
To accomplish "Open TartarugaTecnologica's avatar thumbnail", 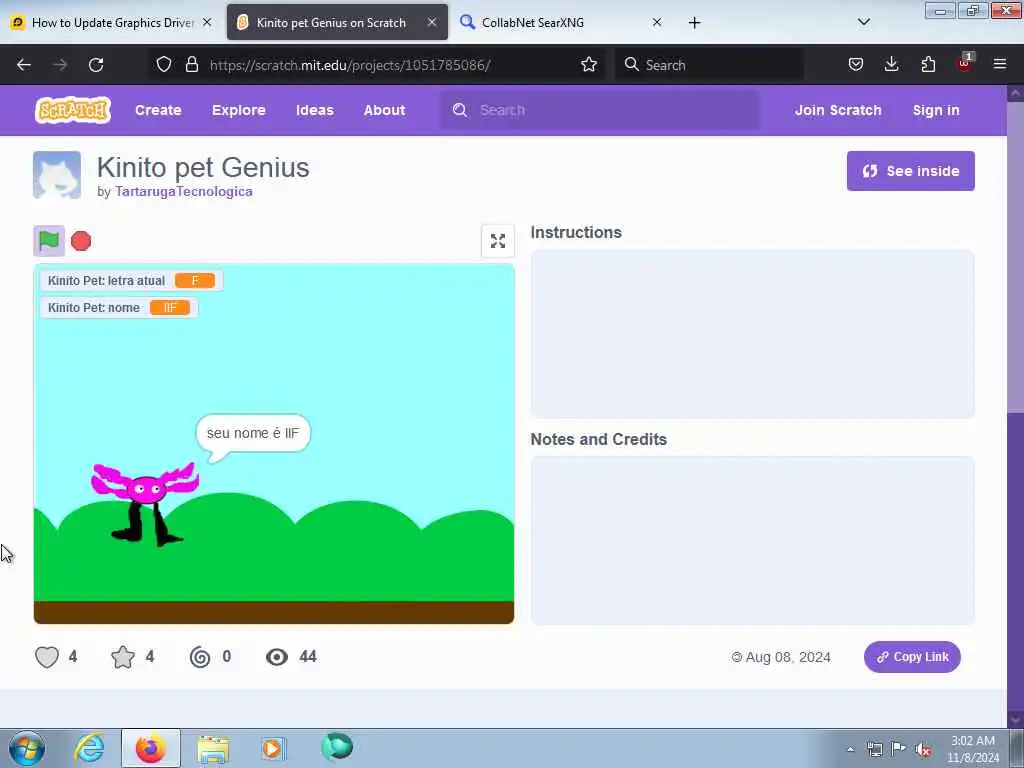I will point(57,175).
